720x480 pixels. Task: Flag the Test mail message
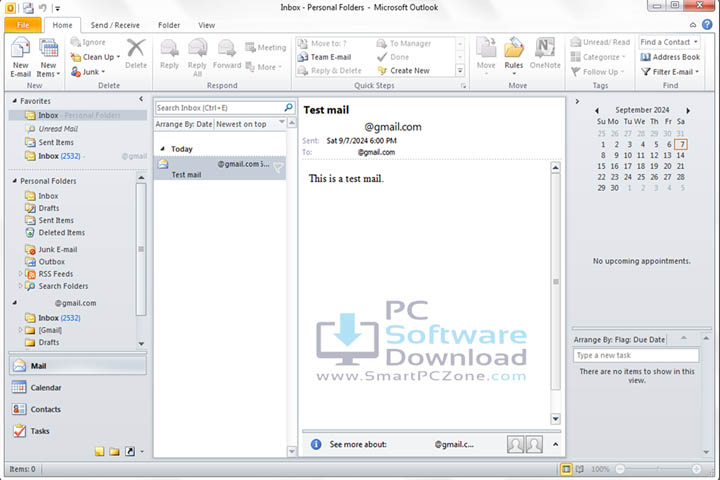278,168
